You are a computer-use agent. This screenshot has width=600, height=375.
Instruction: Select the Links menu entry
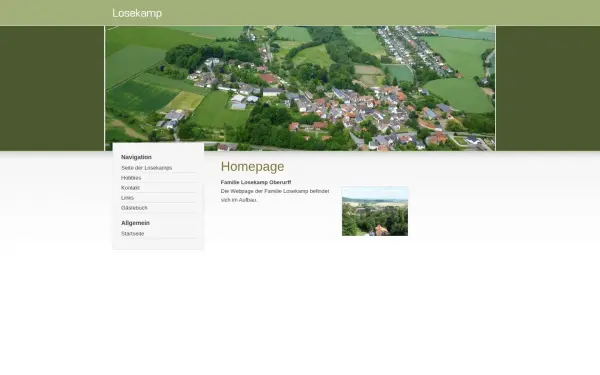click(127, 198)
